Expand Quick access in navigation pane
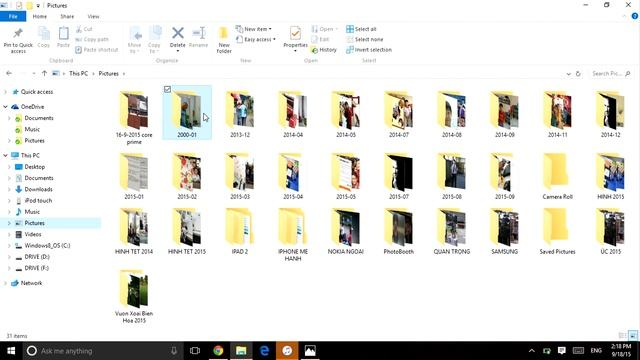 [x=5, y=92]
